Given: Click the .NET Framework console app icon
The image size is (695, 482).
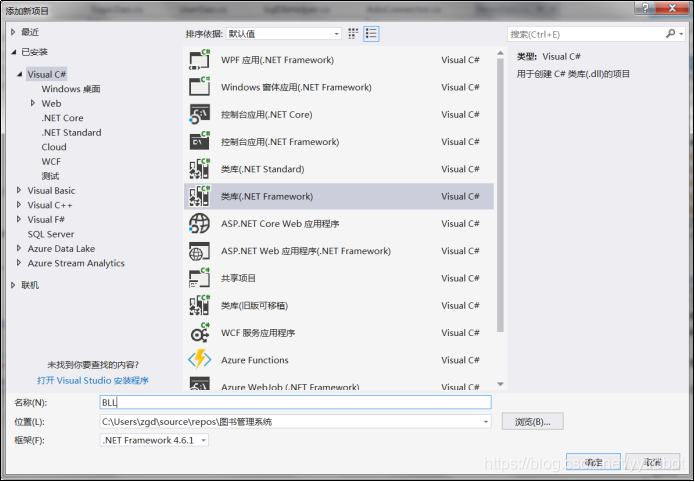Looking at the screenshot, I should click(199, 141).
